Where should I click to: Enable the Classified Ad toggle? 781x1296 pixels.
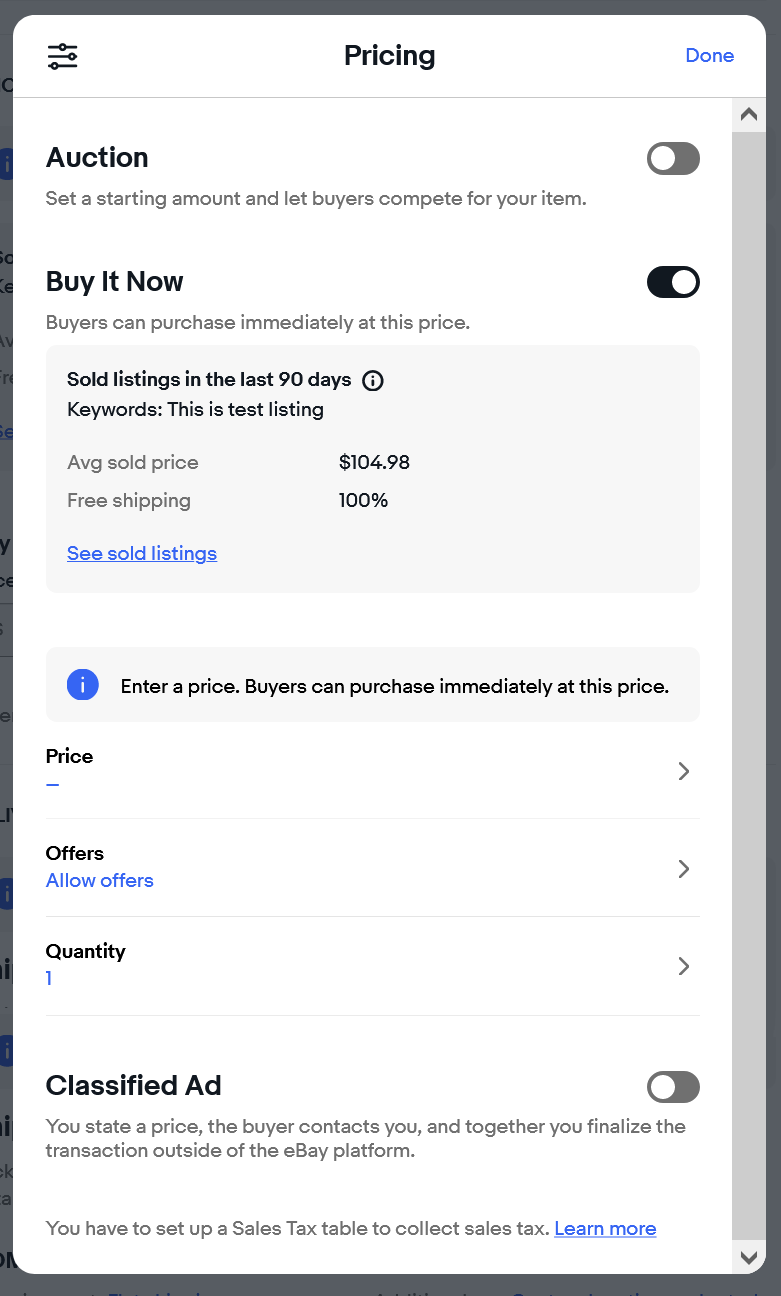click(673, 1087)
